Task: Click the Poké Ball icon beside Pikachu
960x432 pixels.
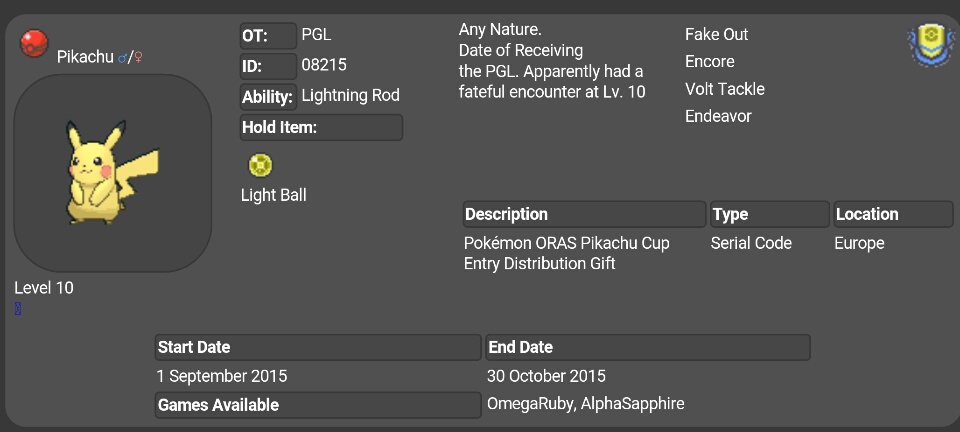Action: click(34, 43)
